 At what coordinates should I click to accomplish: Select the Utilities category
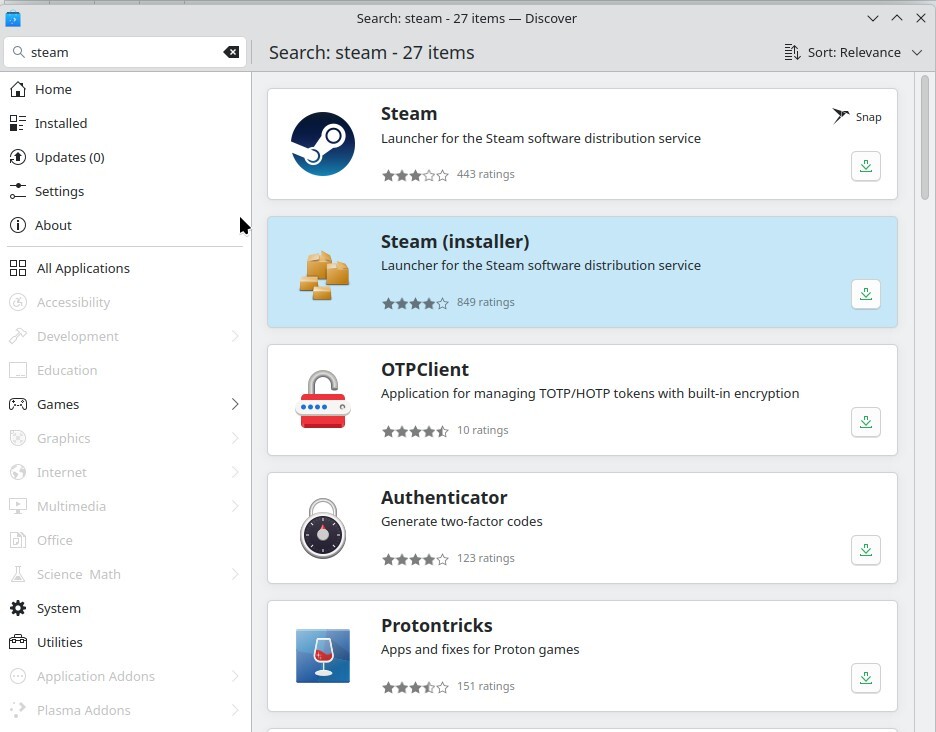pyautogui.click(x=125, y=642)
